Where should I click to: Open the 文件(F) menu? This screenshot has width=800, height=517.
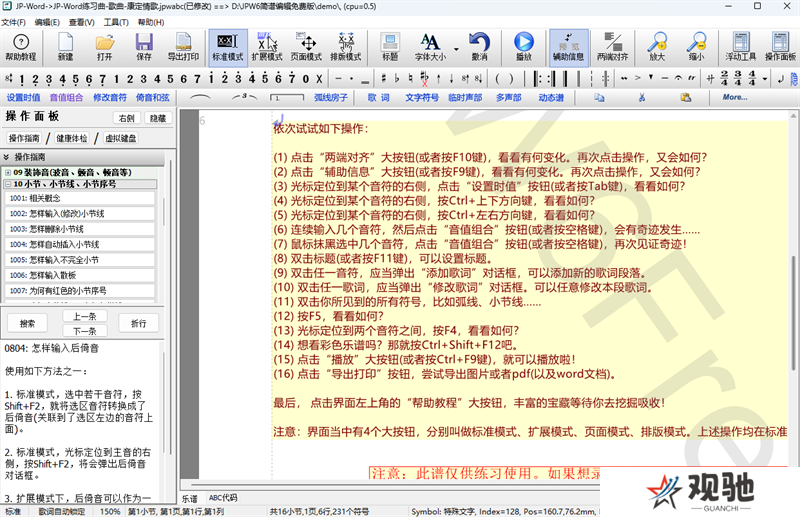coord(13,22)
